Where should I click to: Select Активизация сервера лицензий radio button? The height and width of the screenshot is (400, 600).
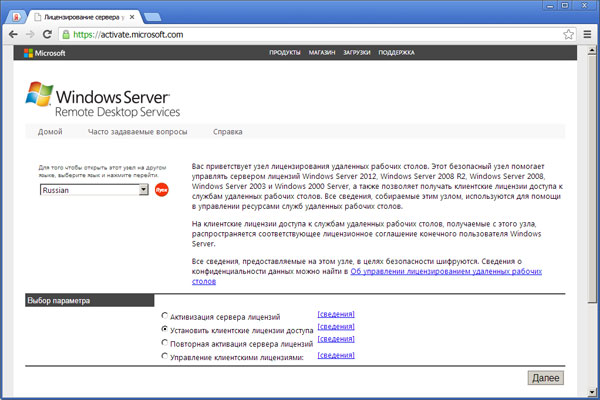[x=165, y=316]
